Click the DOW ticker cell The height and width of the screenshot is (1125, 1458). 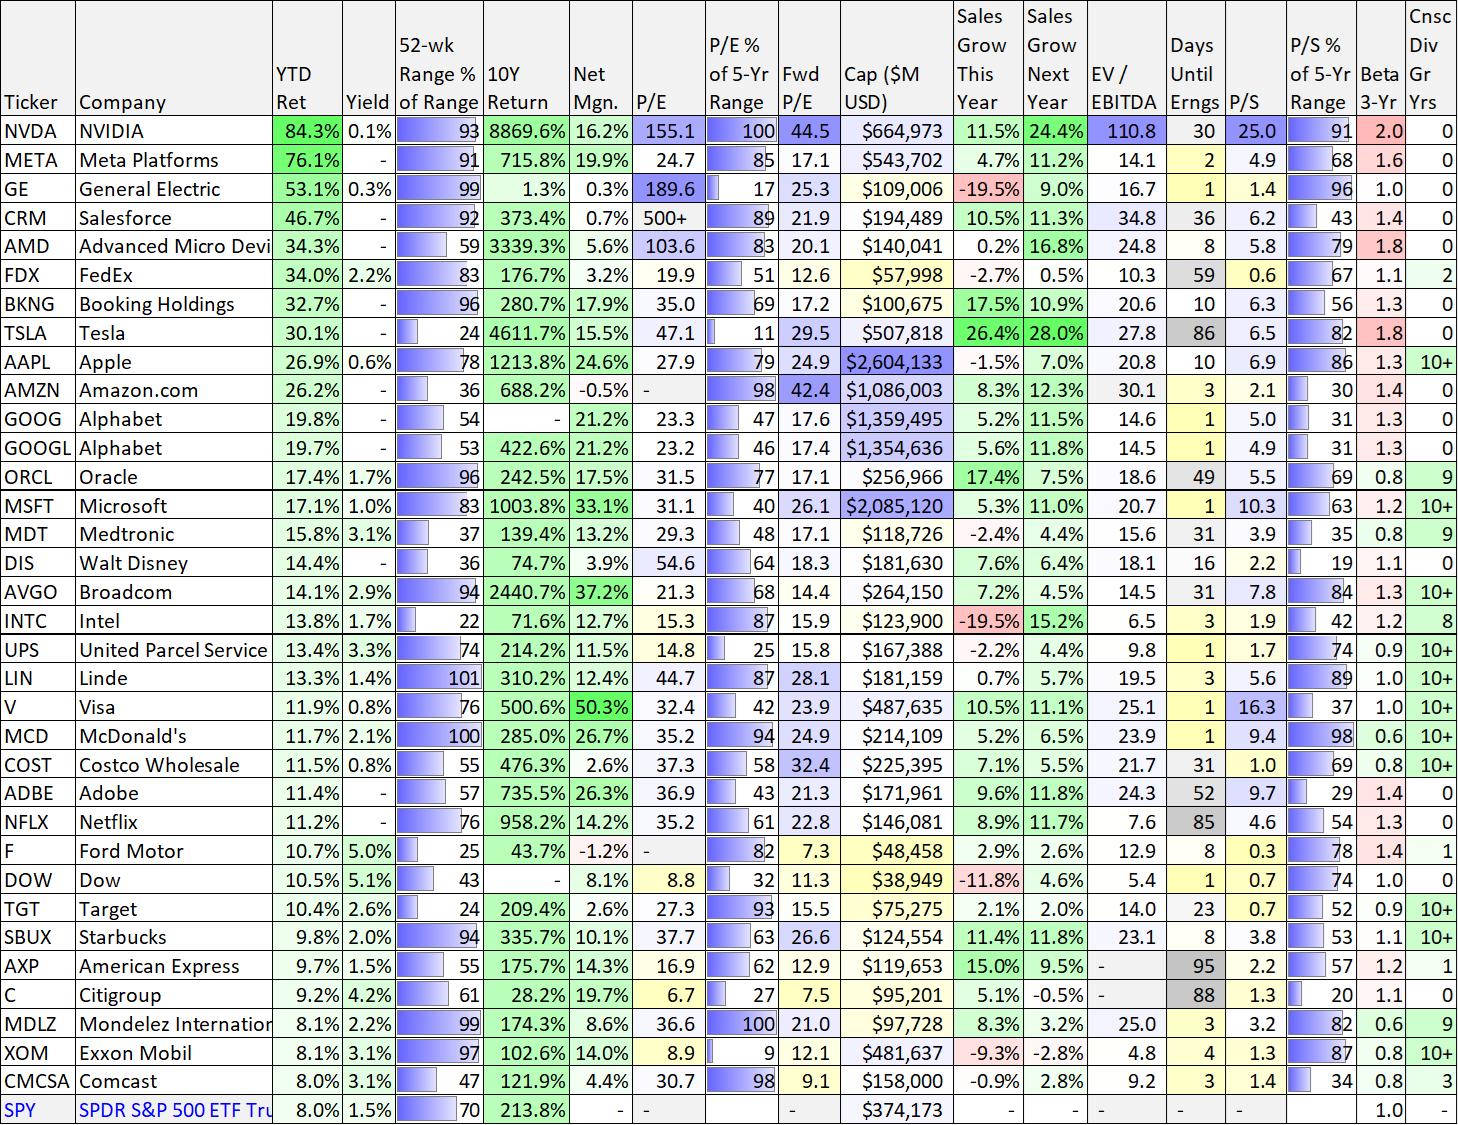tap(38, 880)
